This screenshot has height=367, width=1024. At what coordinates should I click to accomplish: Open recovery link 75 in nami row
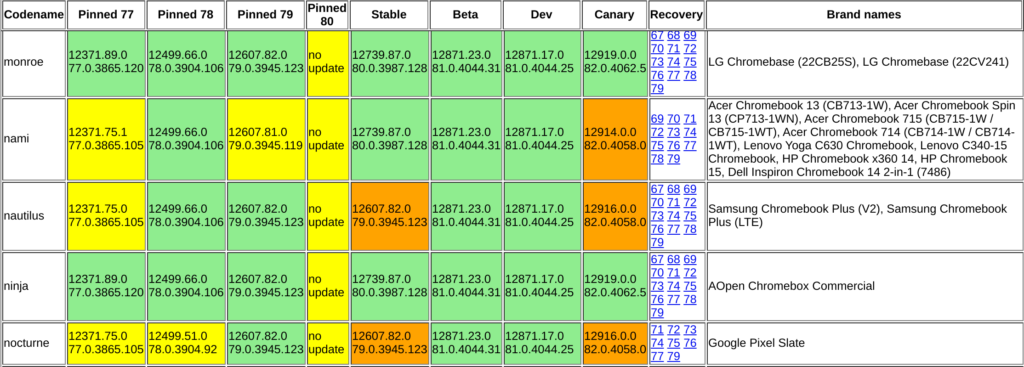coord(657,146)
